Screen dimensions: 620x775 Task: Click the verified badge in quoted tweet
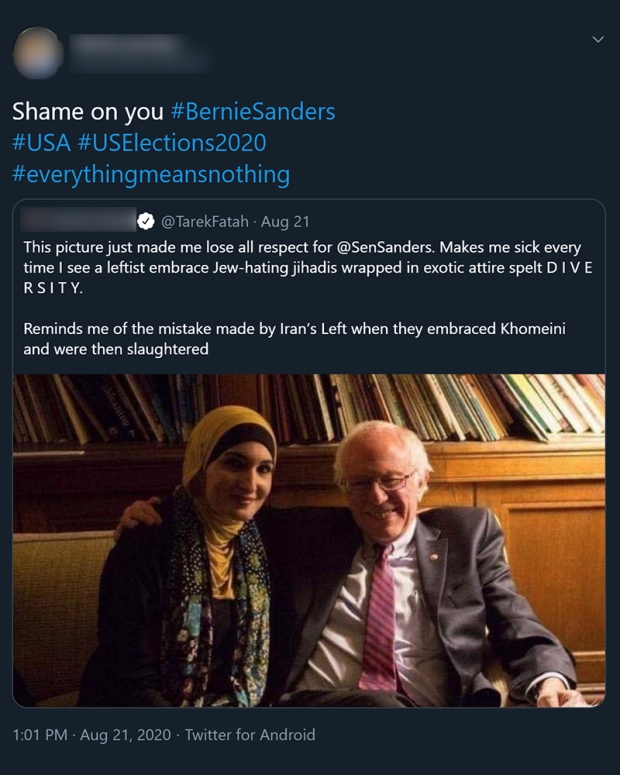[x=145, y=221]
